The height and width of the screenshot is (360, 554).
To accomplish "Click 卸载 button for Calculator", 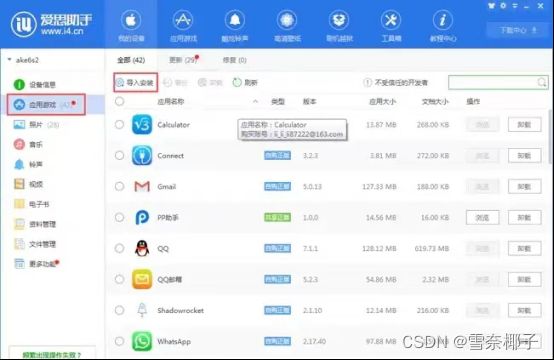I will coord(525,125).
